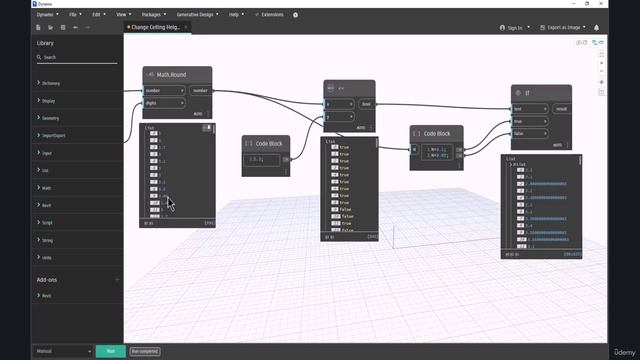The height and width of the screenshot is (360, 640).
Task: Click the Pan mode icon on canvas
Action: coord(602,82)
